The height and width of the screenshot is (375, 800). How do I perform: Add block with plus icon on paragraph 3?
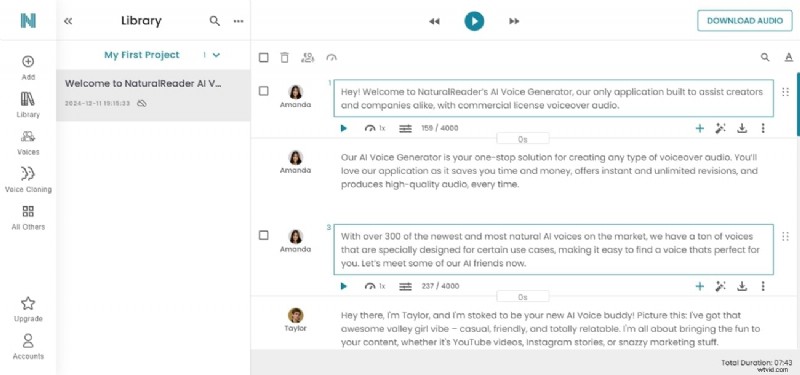coord(699,286)
